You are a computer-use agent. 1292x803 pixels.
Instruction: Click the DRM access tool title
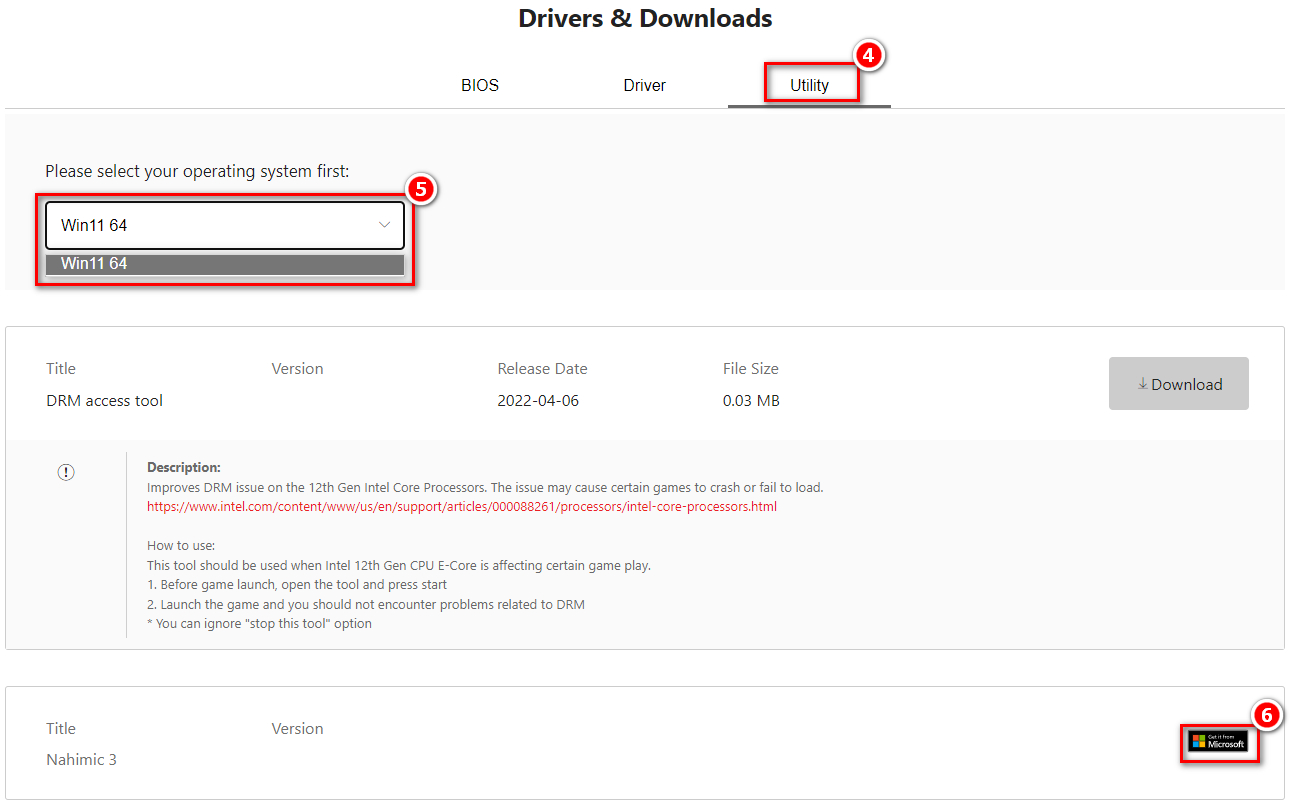pos(104,401)
